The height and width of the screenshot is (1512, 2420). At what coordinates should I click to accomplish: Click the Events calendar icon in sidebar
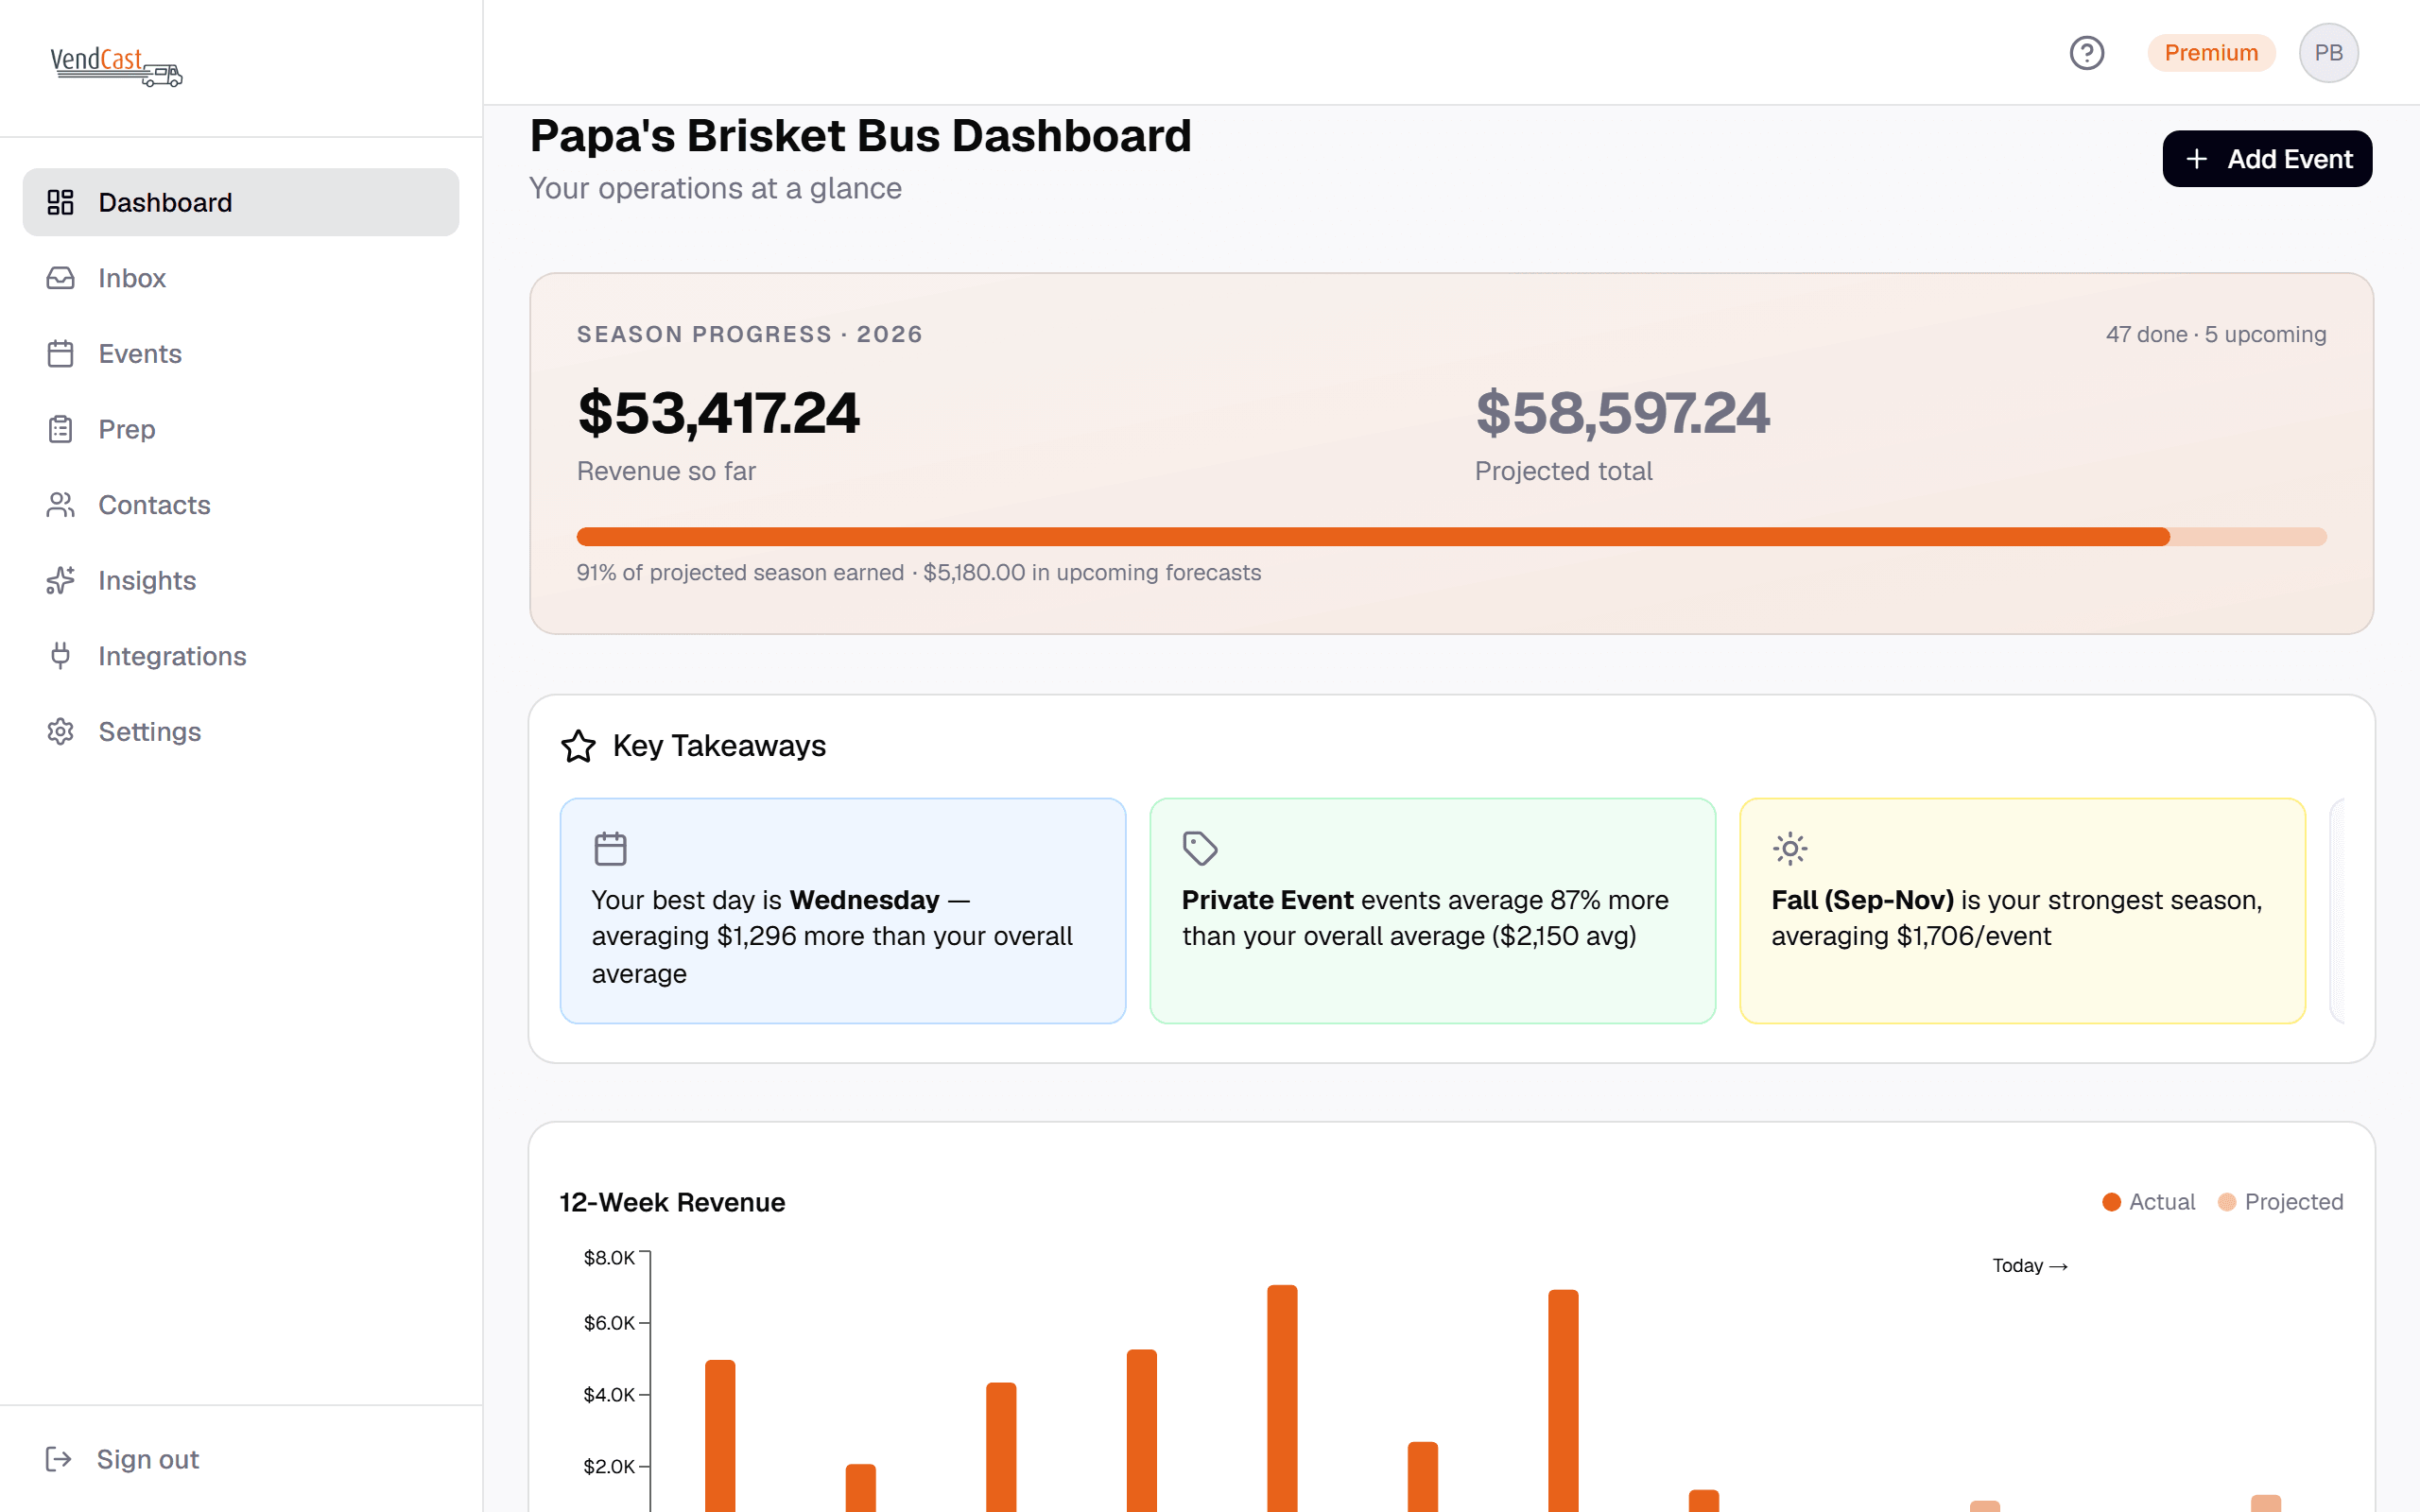coord(61,354)
